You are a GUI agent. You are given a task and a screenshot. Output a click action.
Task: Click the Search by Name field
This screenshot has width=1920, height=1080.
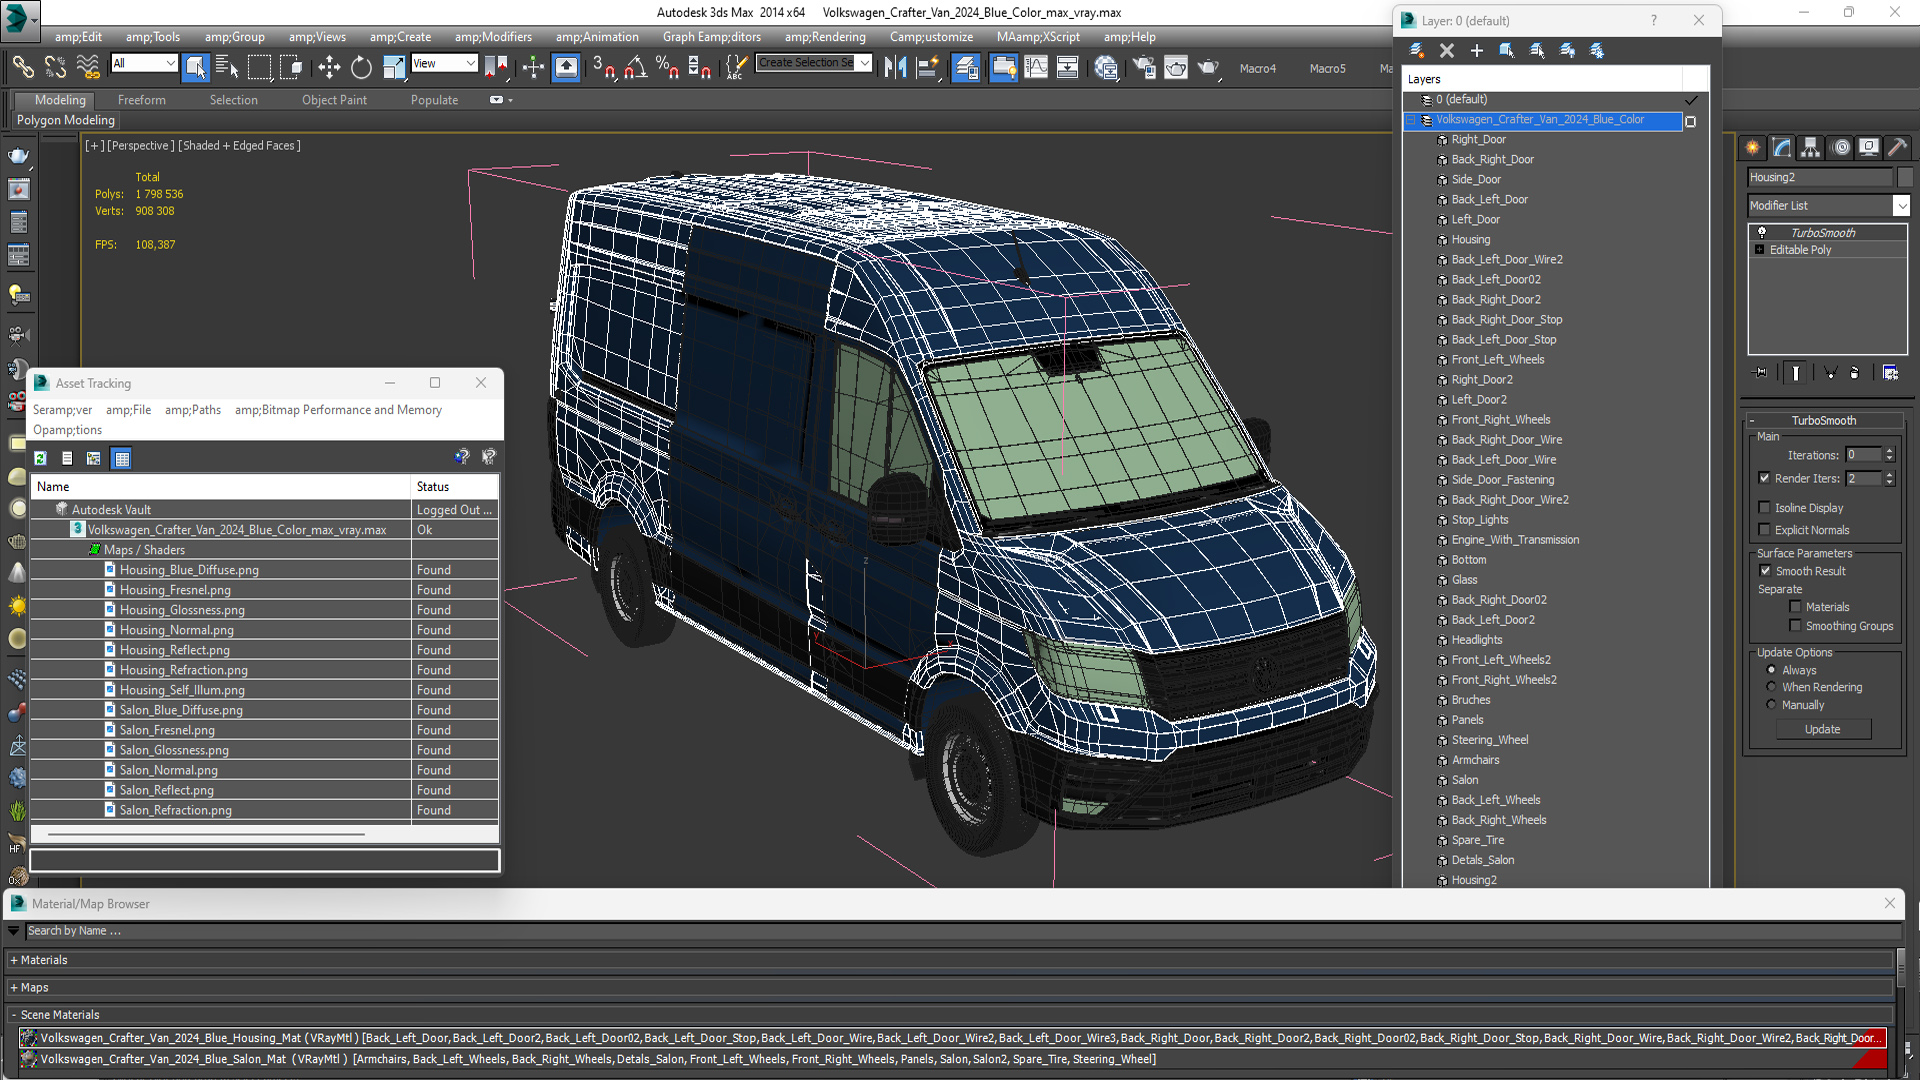[x=962, y=931]
